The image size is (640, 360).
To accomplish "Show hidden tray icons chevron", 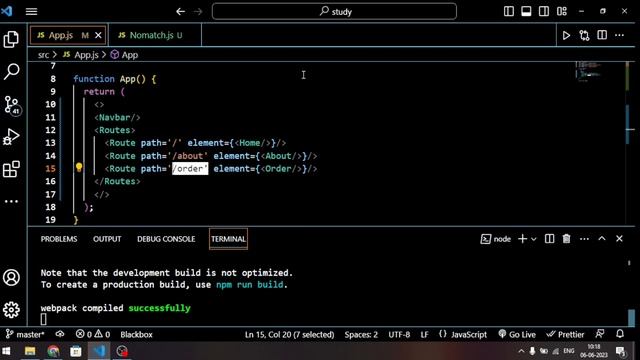I will pyautogui.click(x=521, y=351).
